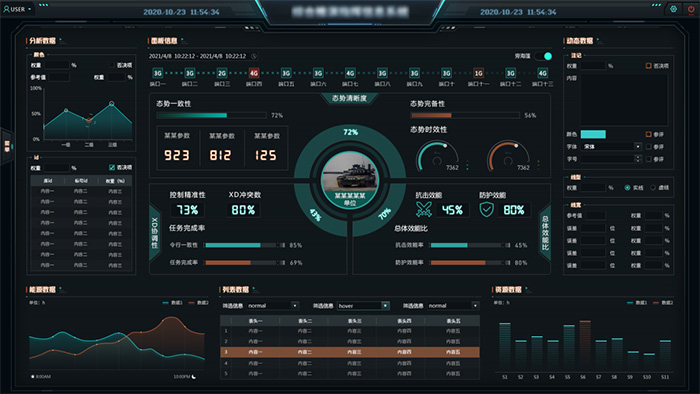700x394 pixels.
Task: Uncheck the checked box in id section
Action: pos(112,168)
